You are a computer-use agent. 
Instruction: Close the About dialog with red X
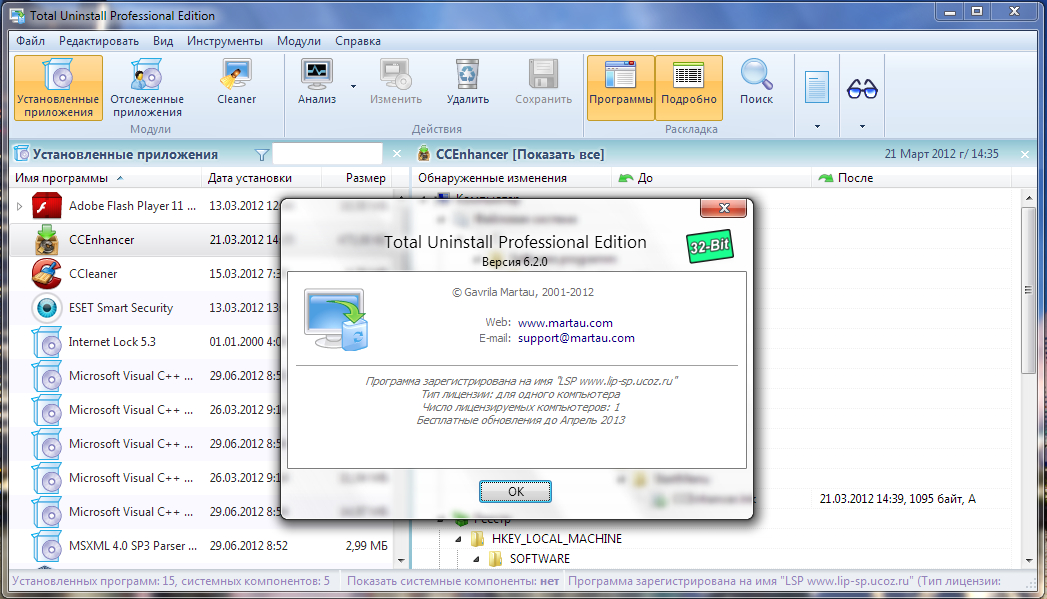pos(723,208)
